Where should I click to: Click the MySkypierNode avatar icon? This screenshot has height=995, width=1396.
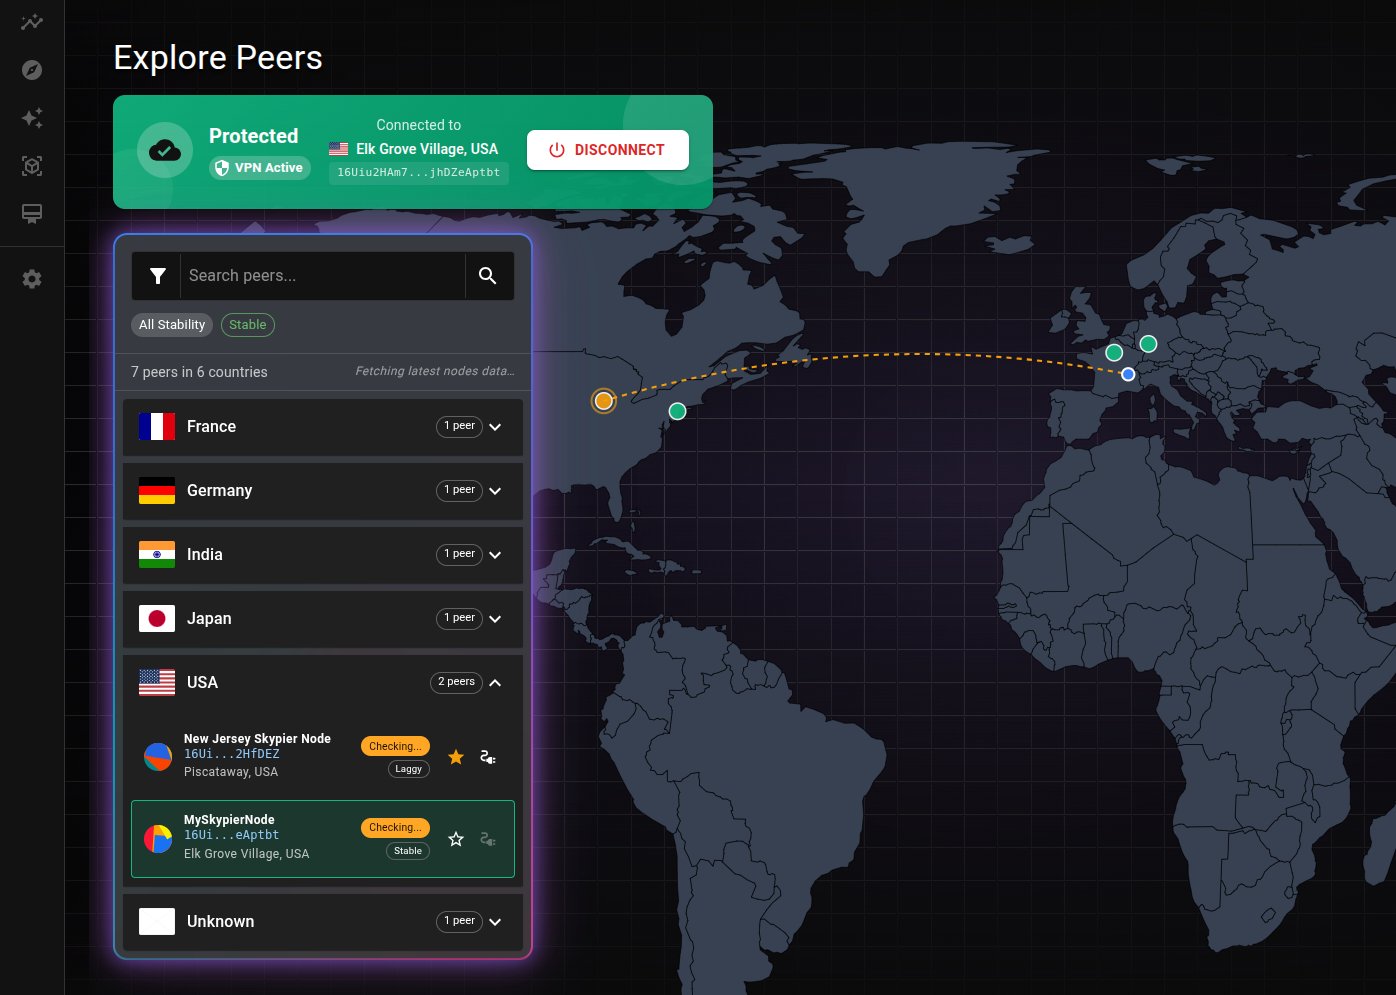158,839
